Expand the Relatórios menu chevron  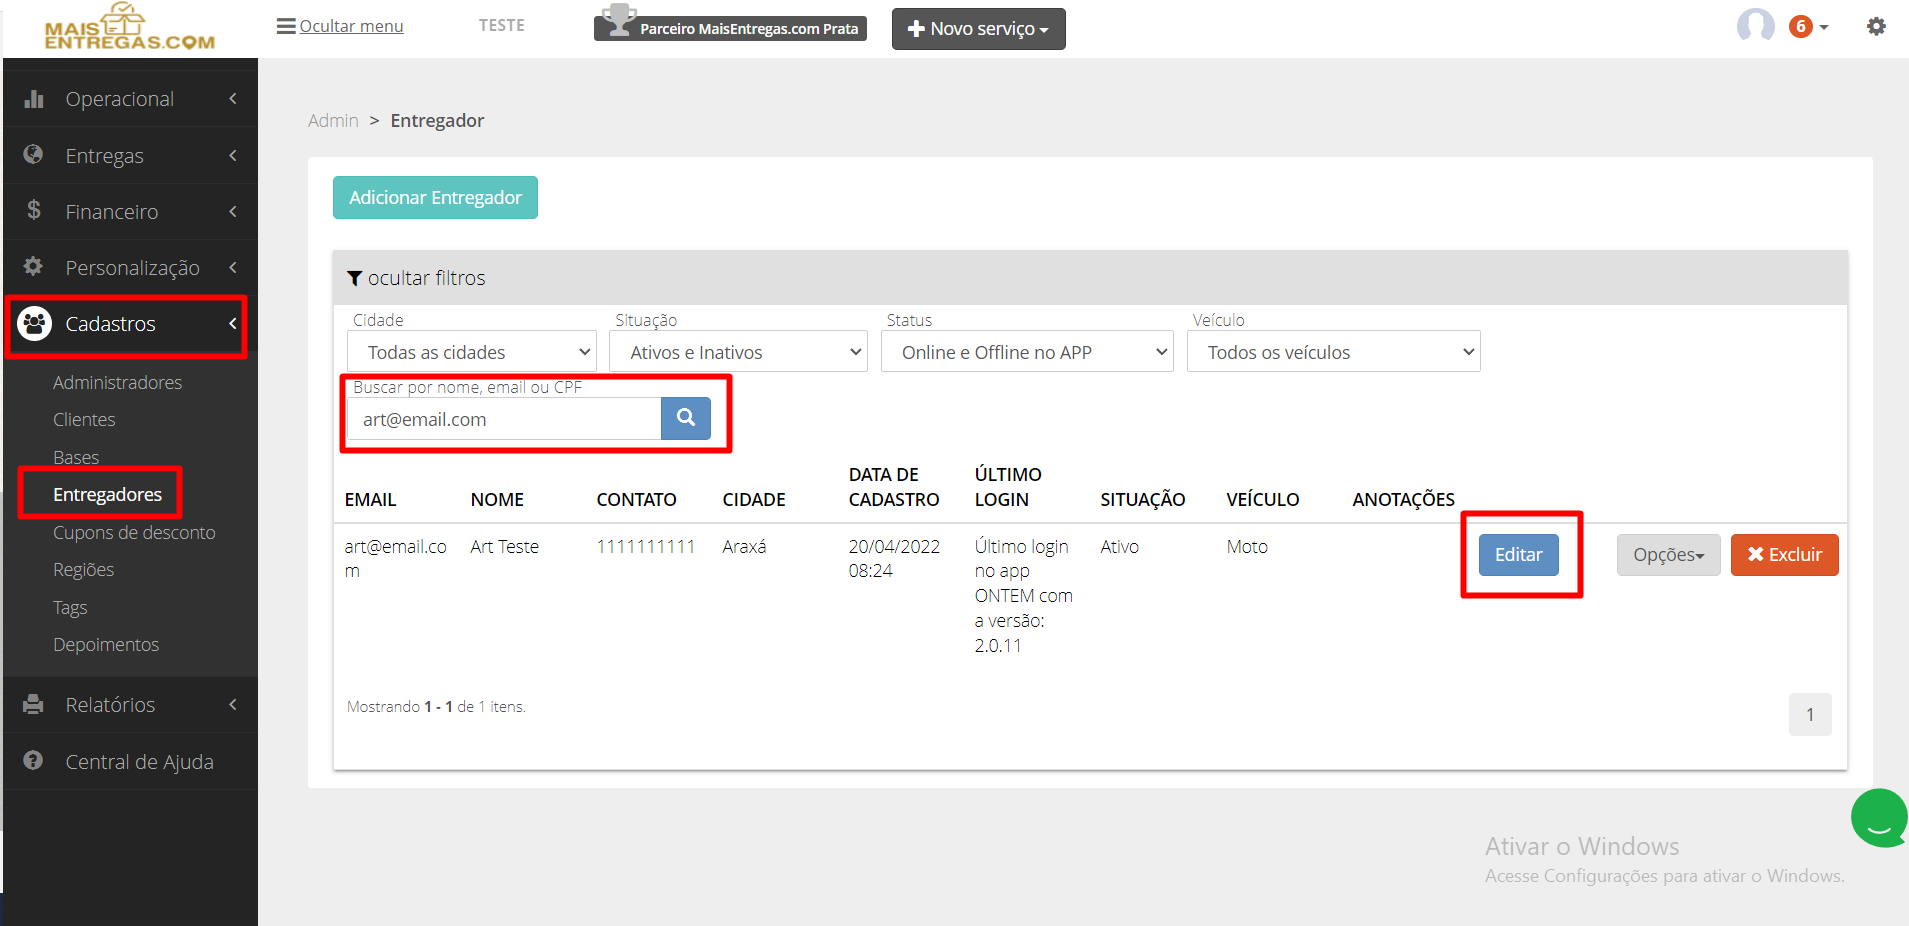(233, 704)
